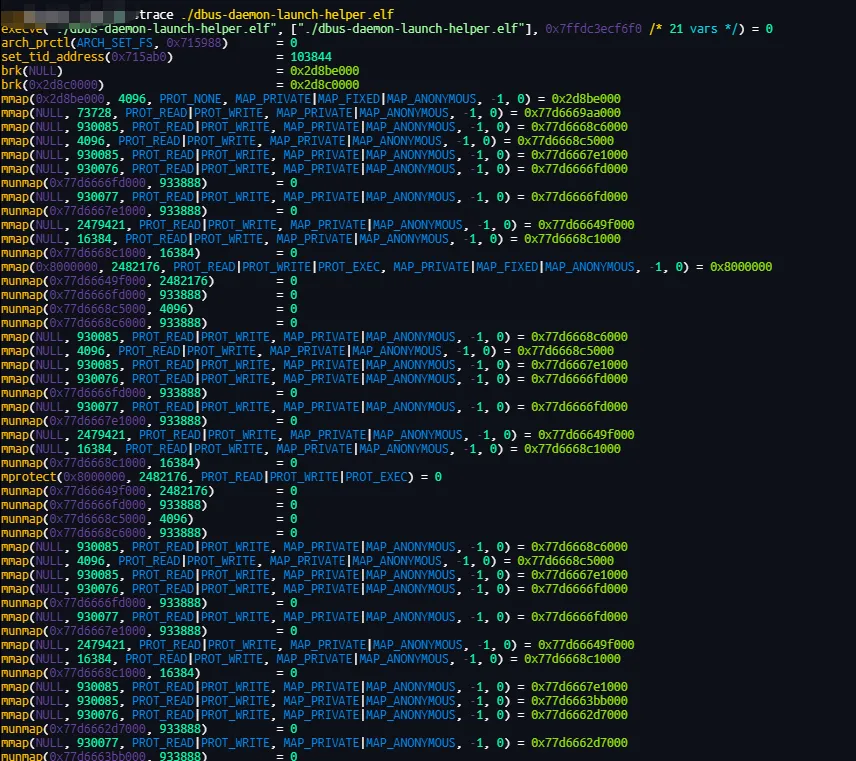Screen dimensions: 856x761
Task: Select the 0x2d8be000 result of brk(NULL)
Action: [x=324, y=71]
